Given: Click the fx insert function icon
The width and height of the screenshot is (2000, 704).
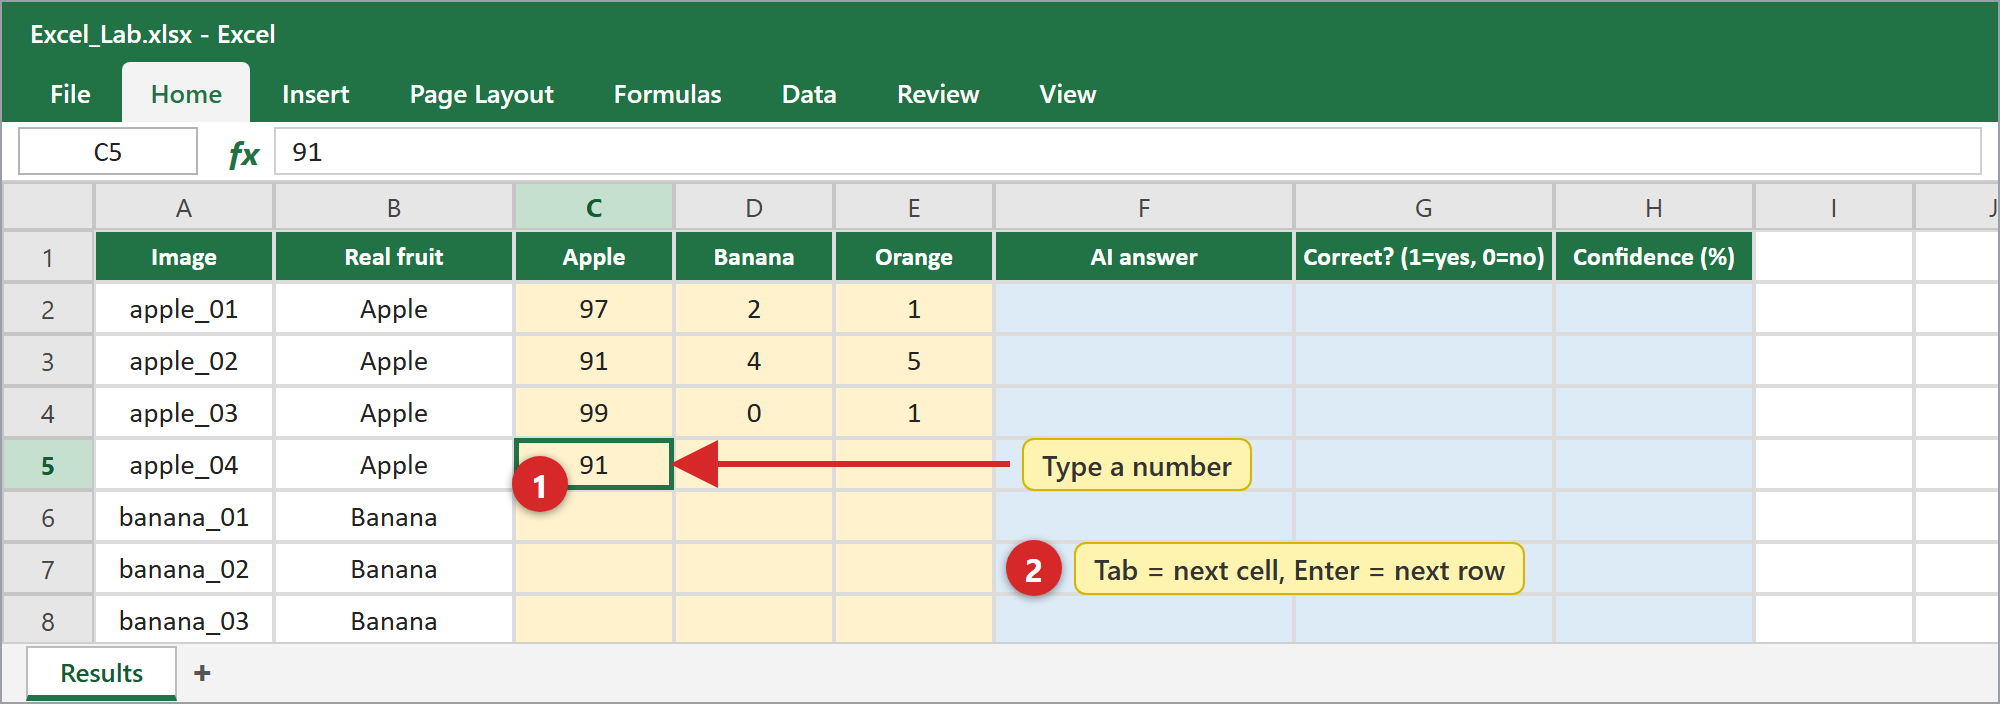Looking at the screenshot, I should coord(243,154).
